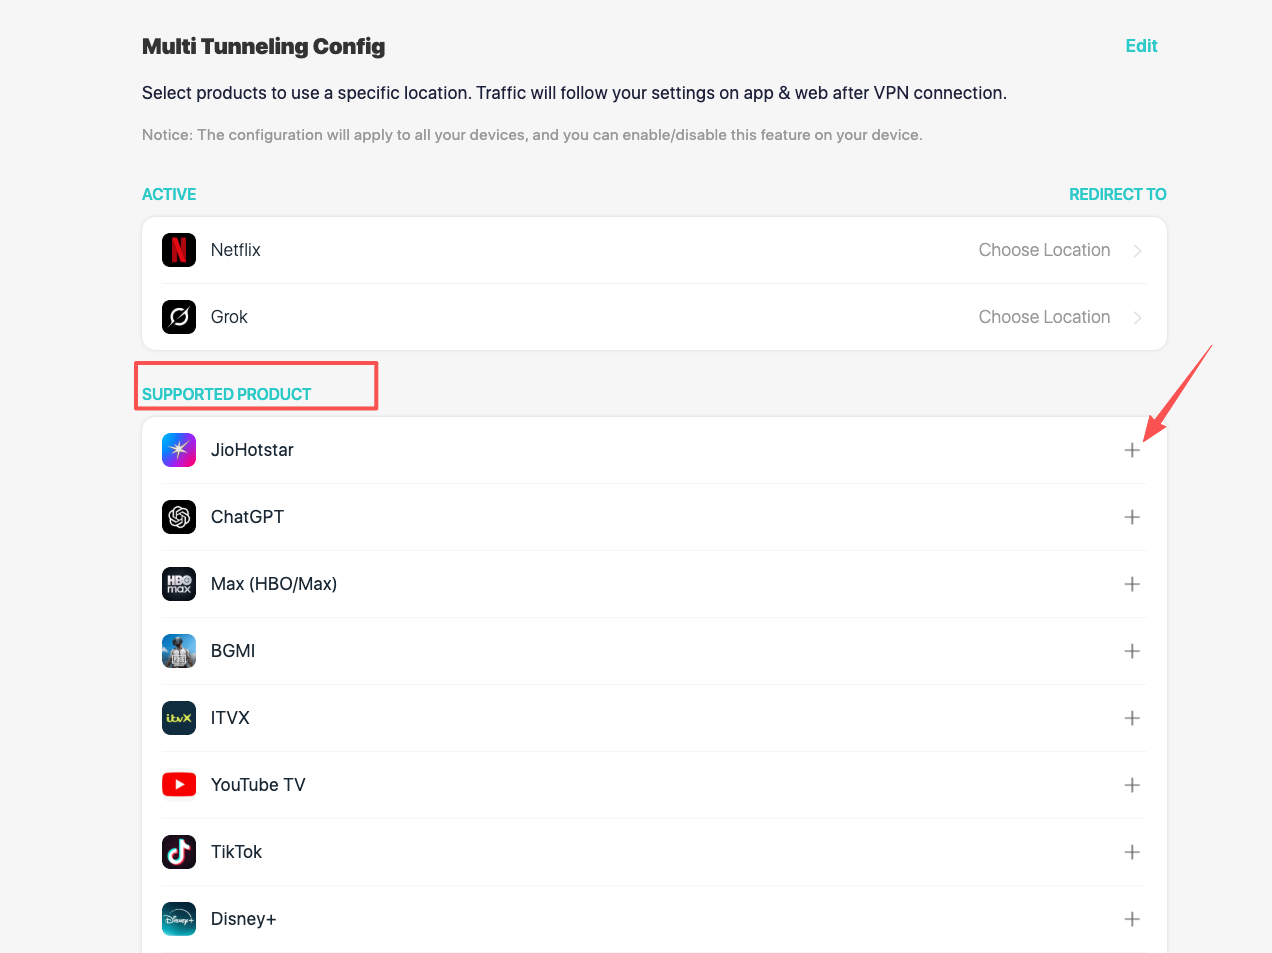The height and width of the screenshot is (953, 1272).
Task: Click the YouTube TV icon
Action: pyautogui.click(x=179, y=785)
